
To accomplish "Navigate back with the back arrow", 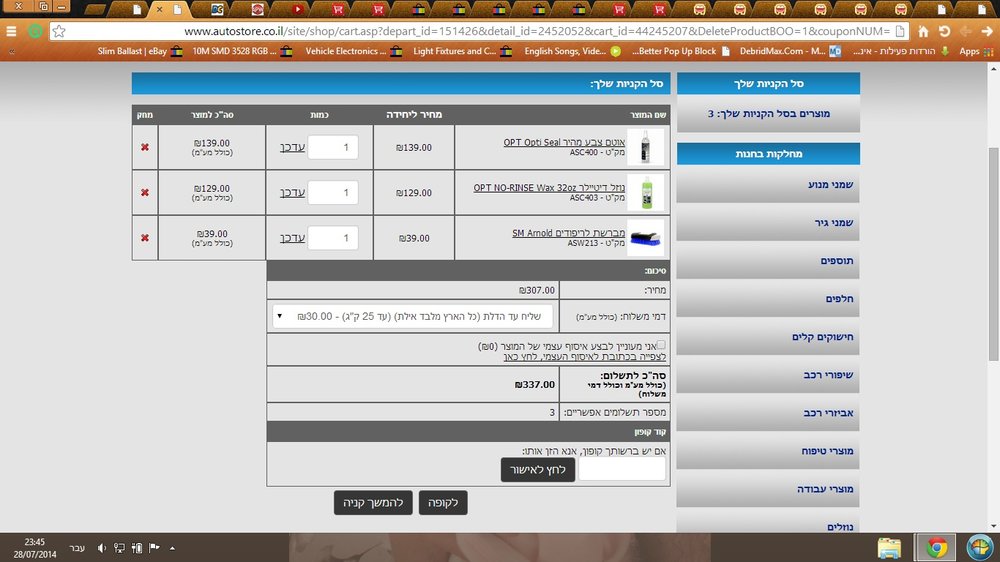I will tap(966, 31).
